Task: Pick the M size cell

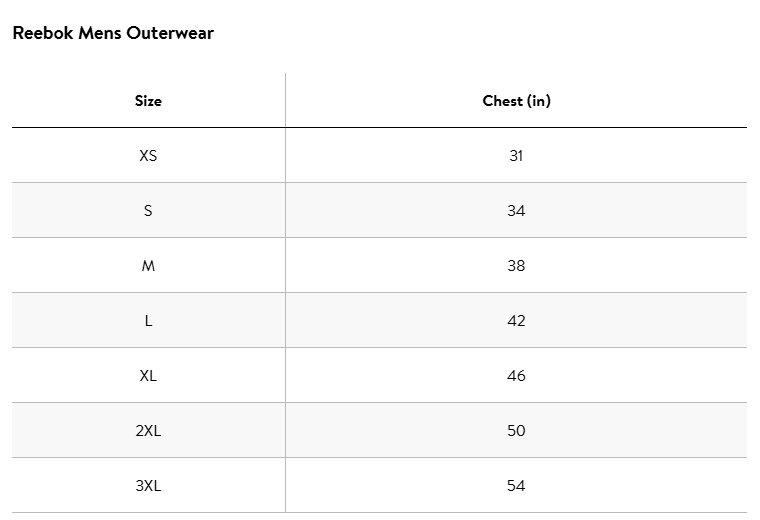Action: click(x=148, y=266)
